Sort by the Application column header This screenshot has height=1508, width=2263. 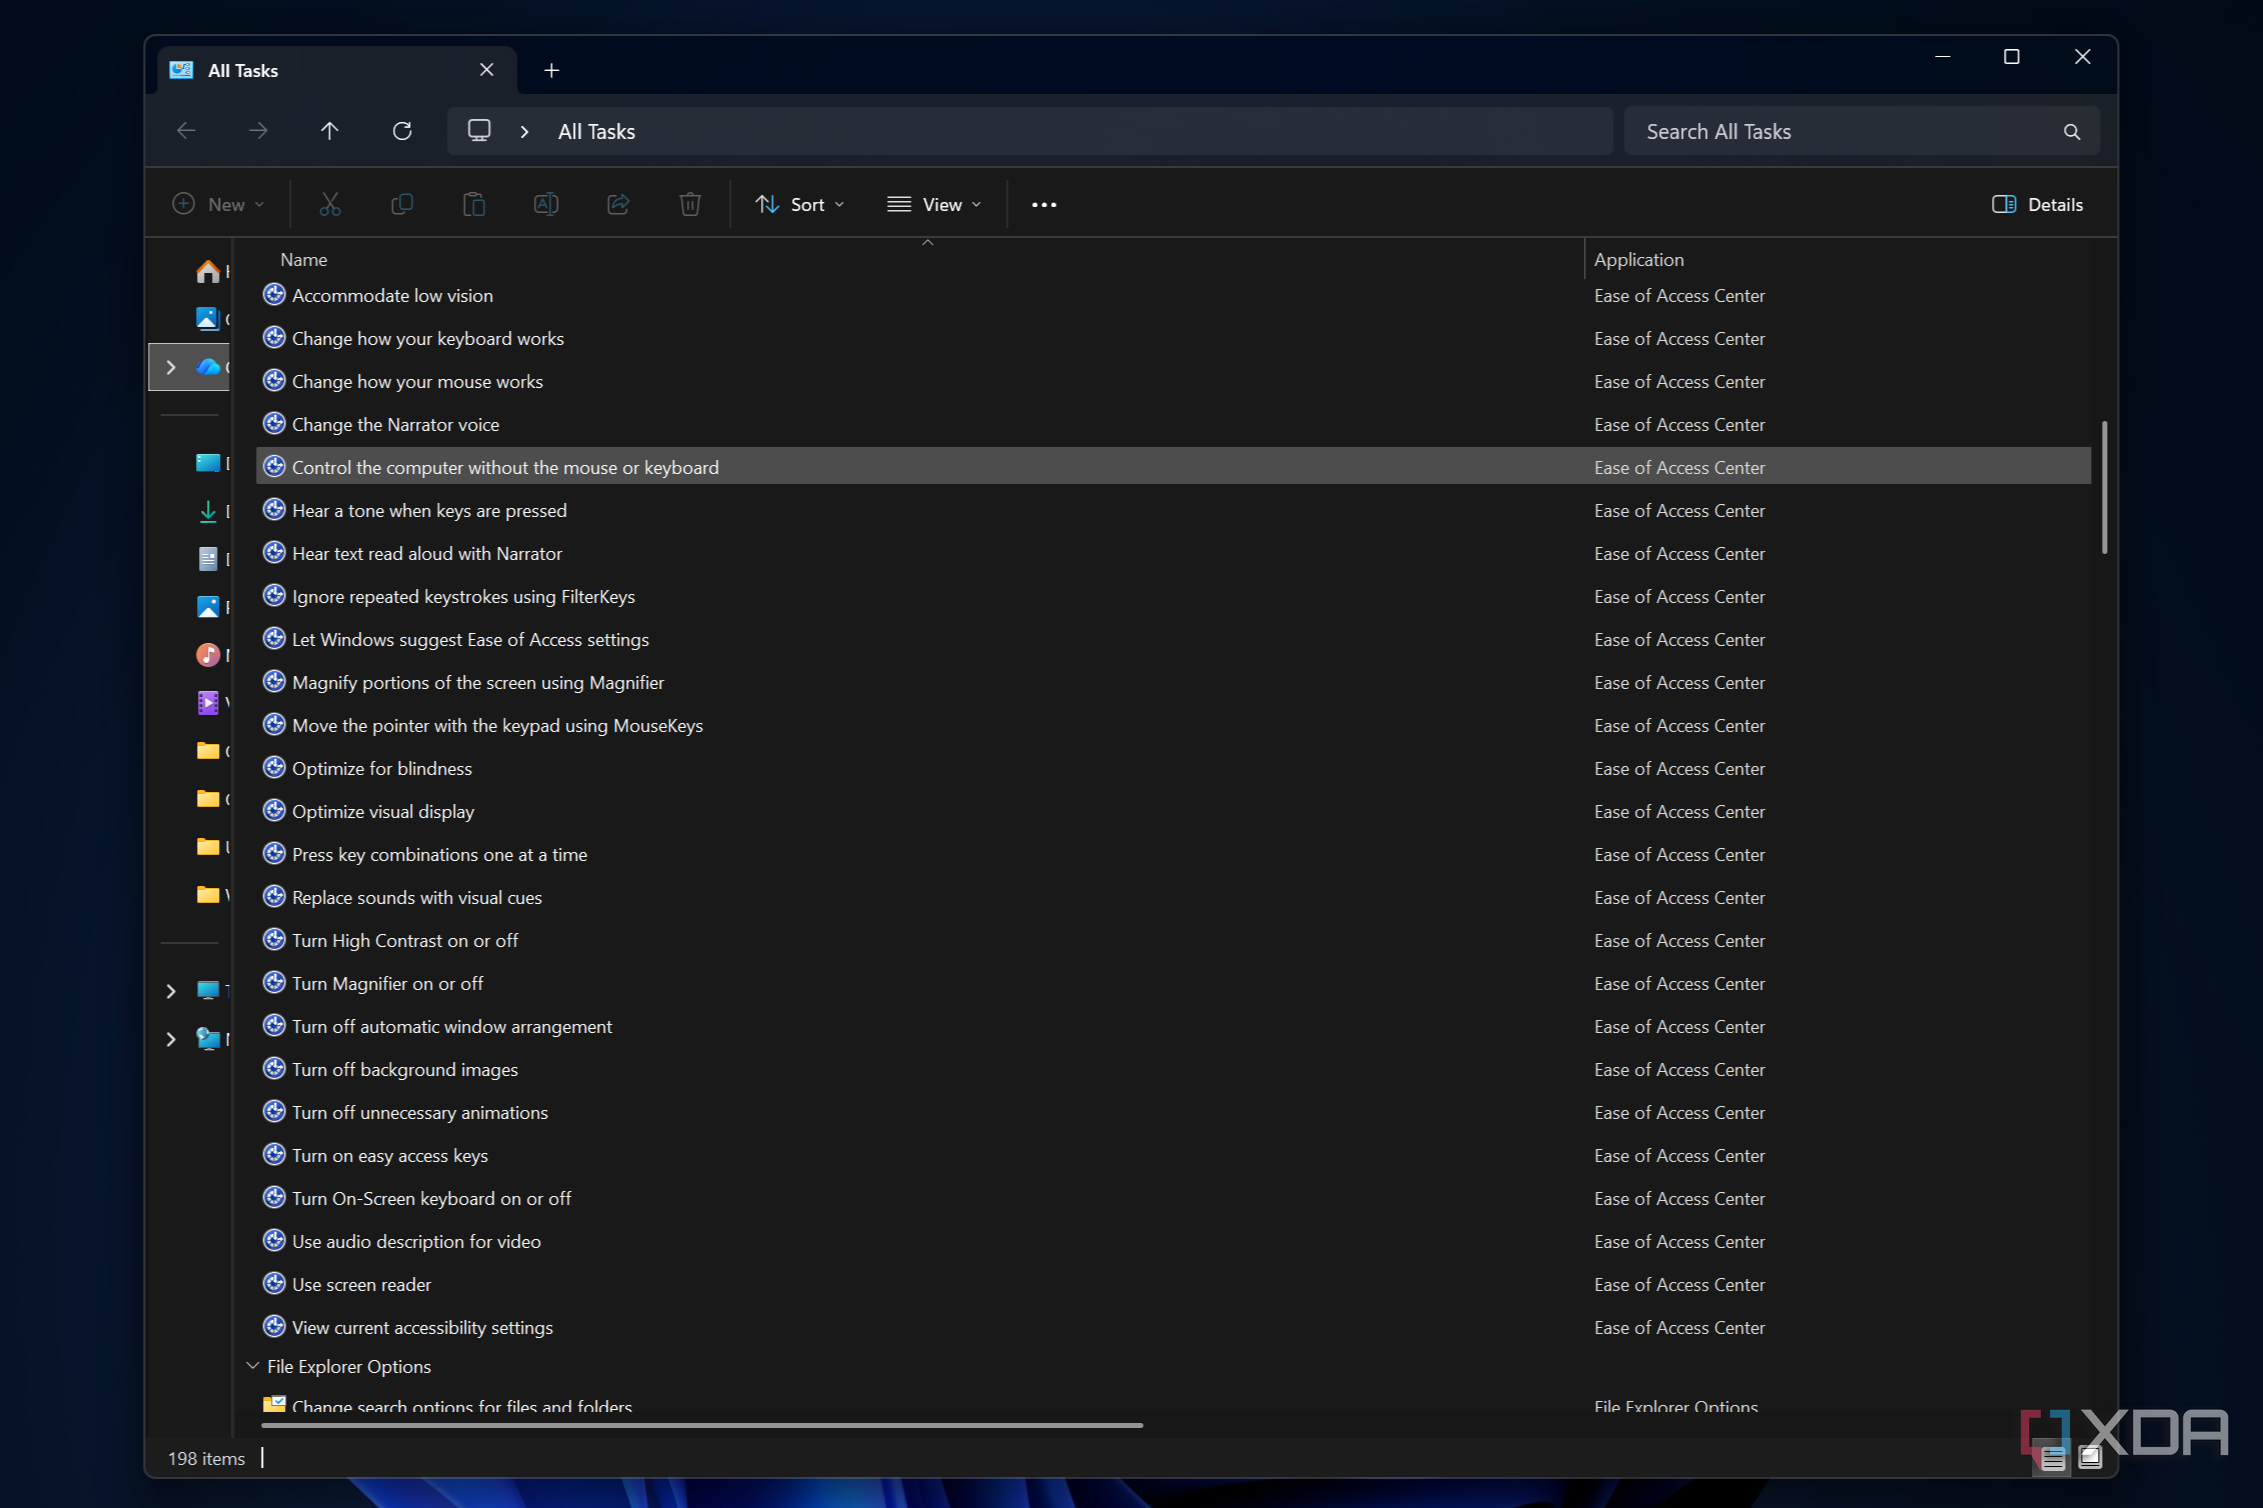1639,259
